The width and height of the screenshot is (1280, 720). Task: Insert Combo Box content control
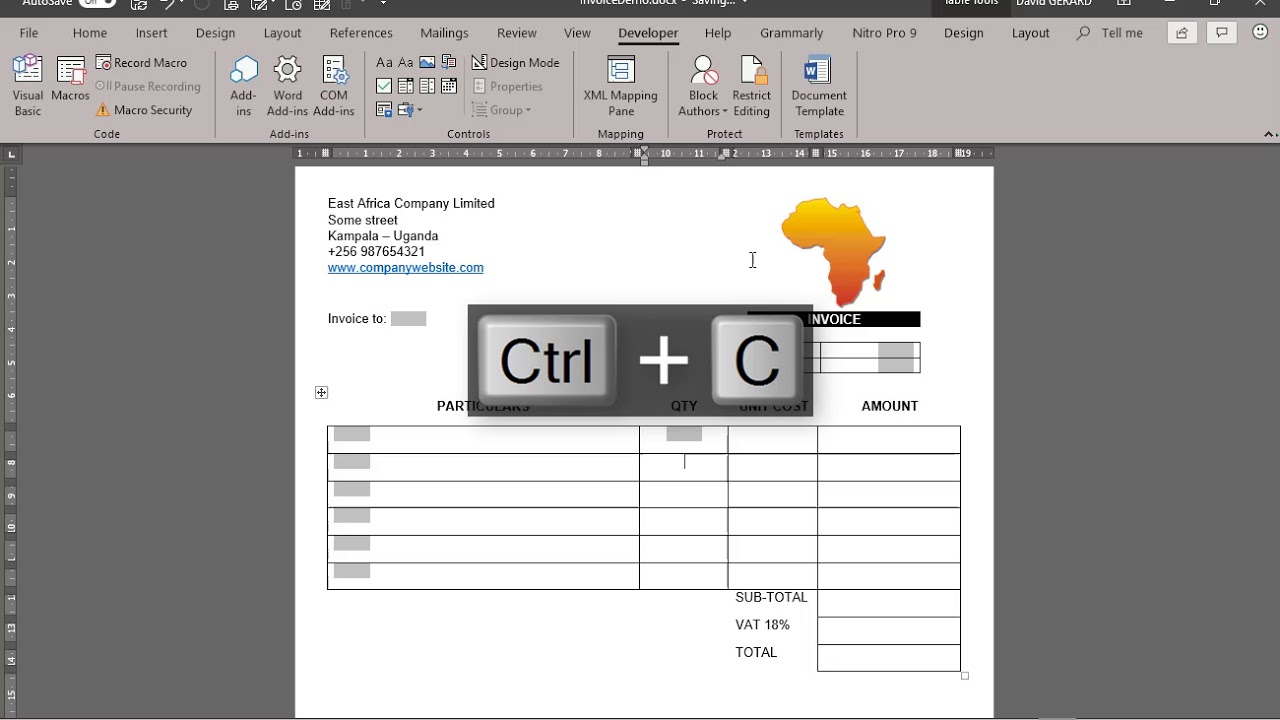[406, 86]
